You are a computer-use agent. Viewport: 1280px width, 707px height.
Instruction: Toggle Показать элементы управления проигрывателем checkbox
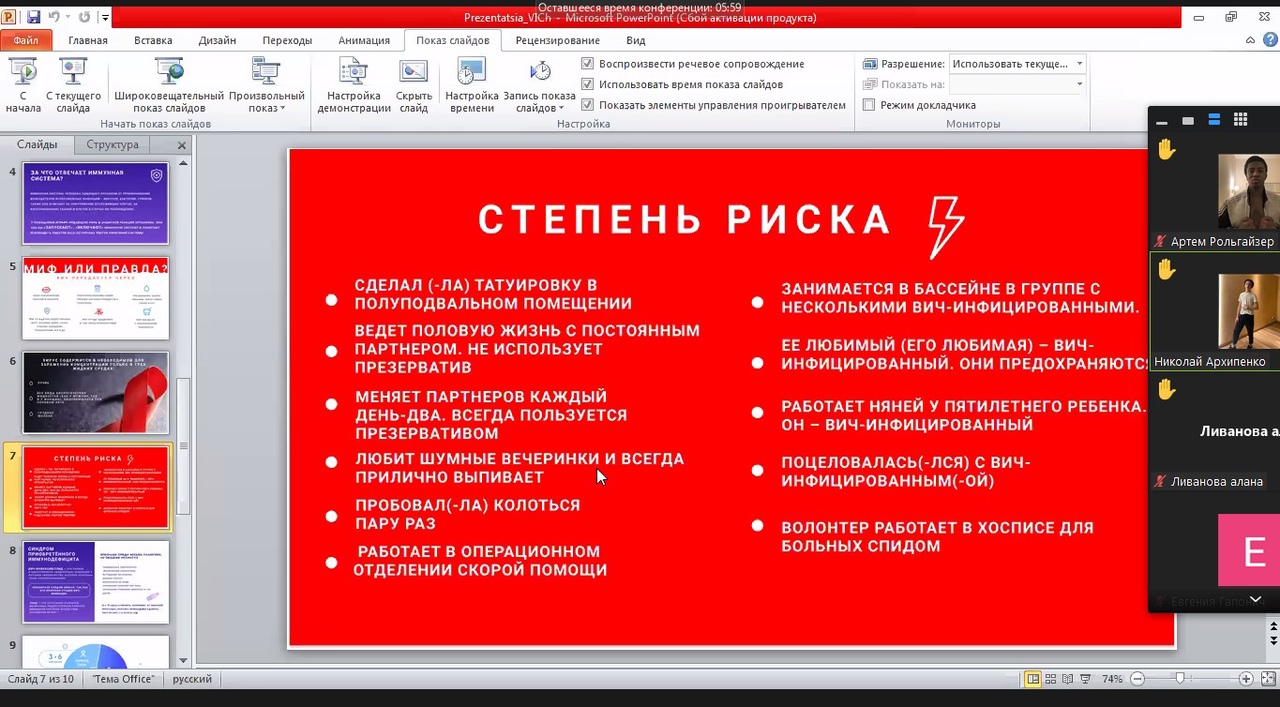click(588, 105)
